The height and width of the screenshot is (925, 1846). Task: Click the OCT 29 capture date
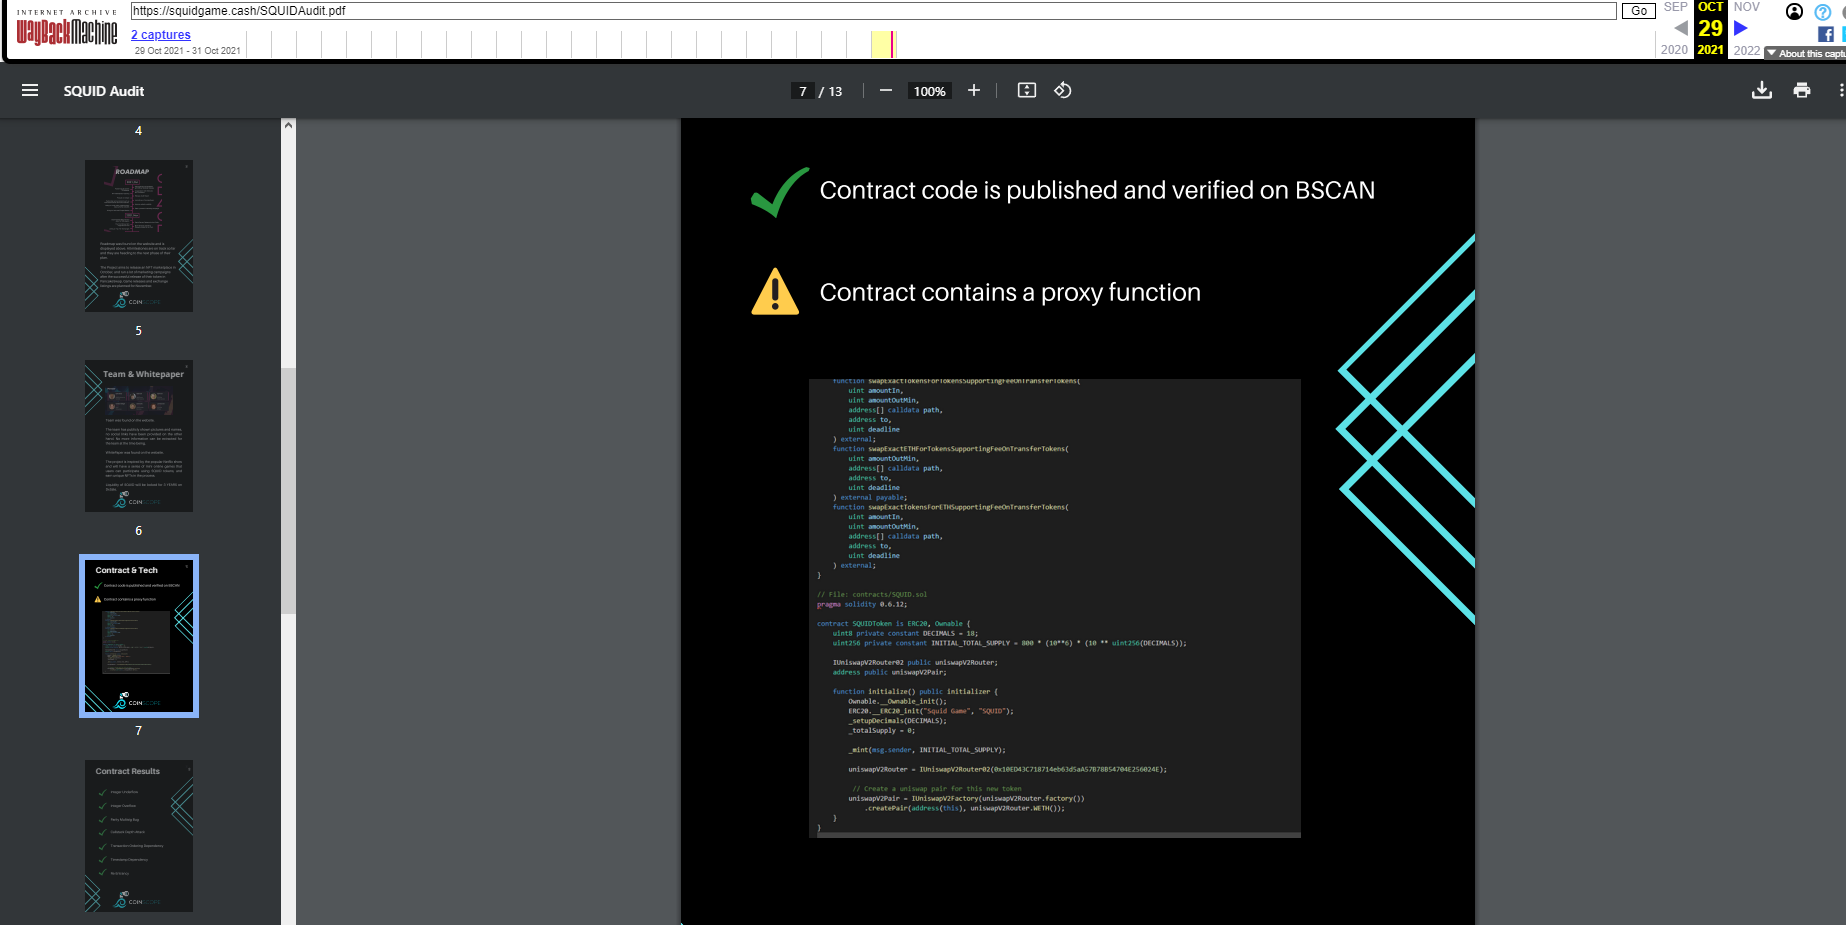(1711, 28)
